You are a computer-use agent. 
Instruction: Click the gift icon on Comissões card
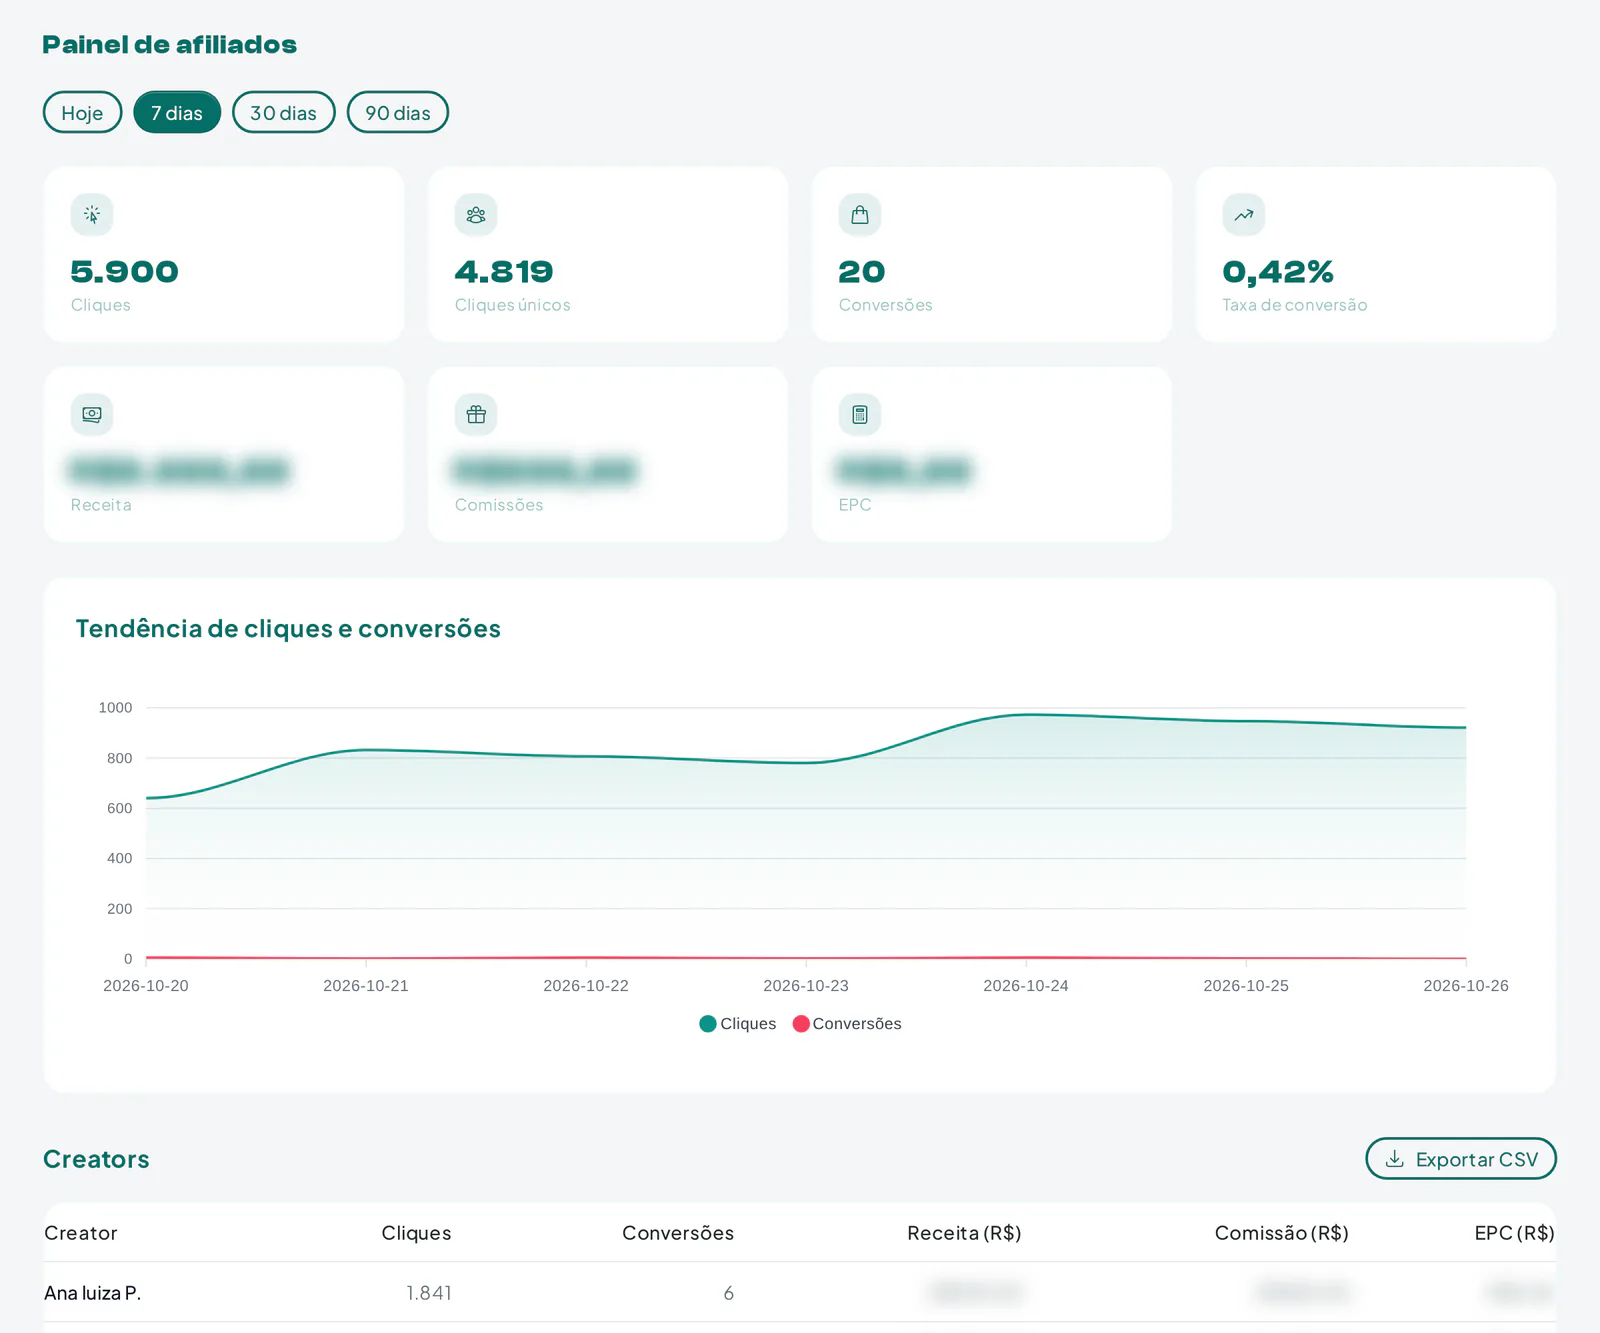click(x=476, y=414)
